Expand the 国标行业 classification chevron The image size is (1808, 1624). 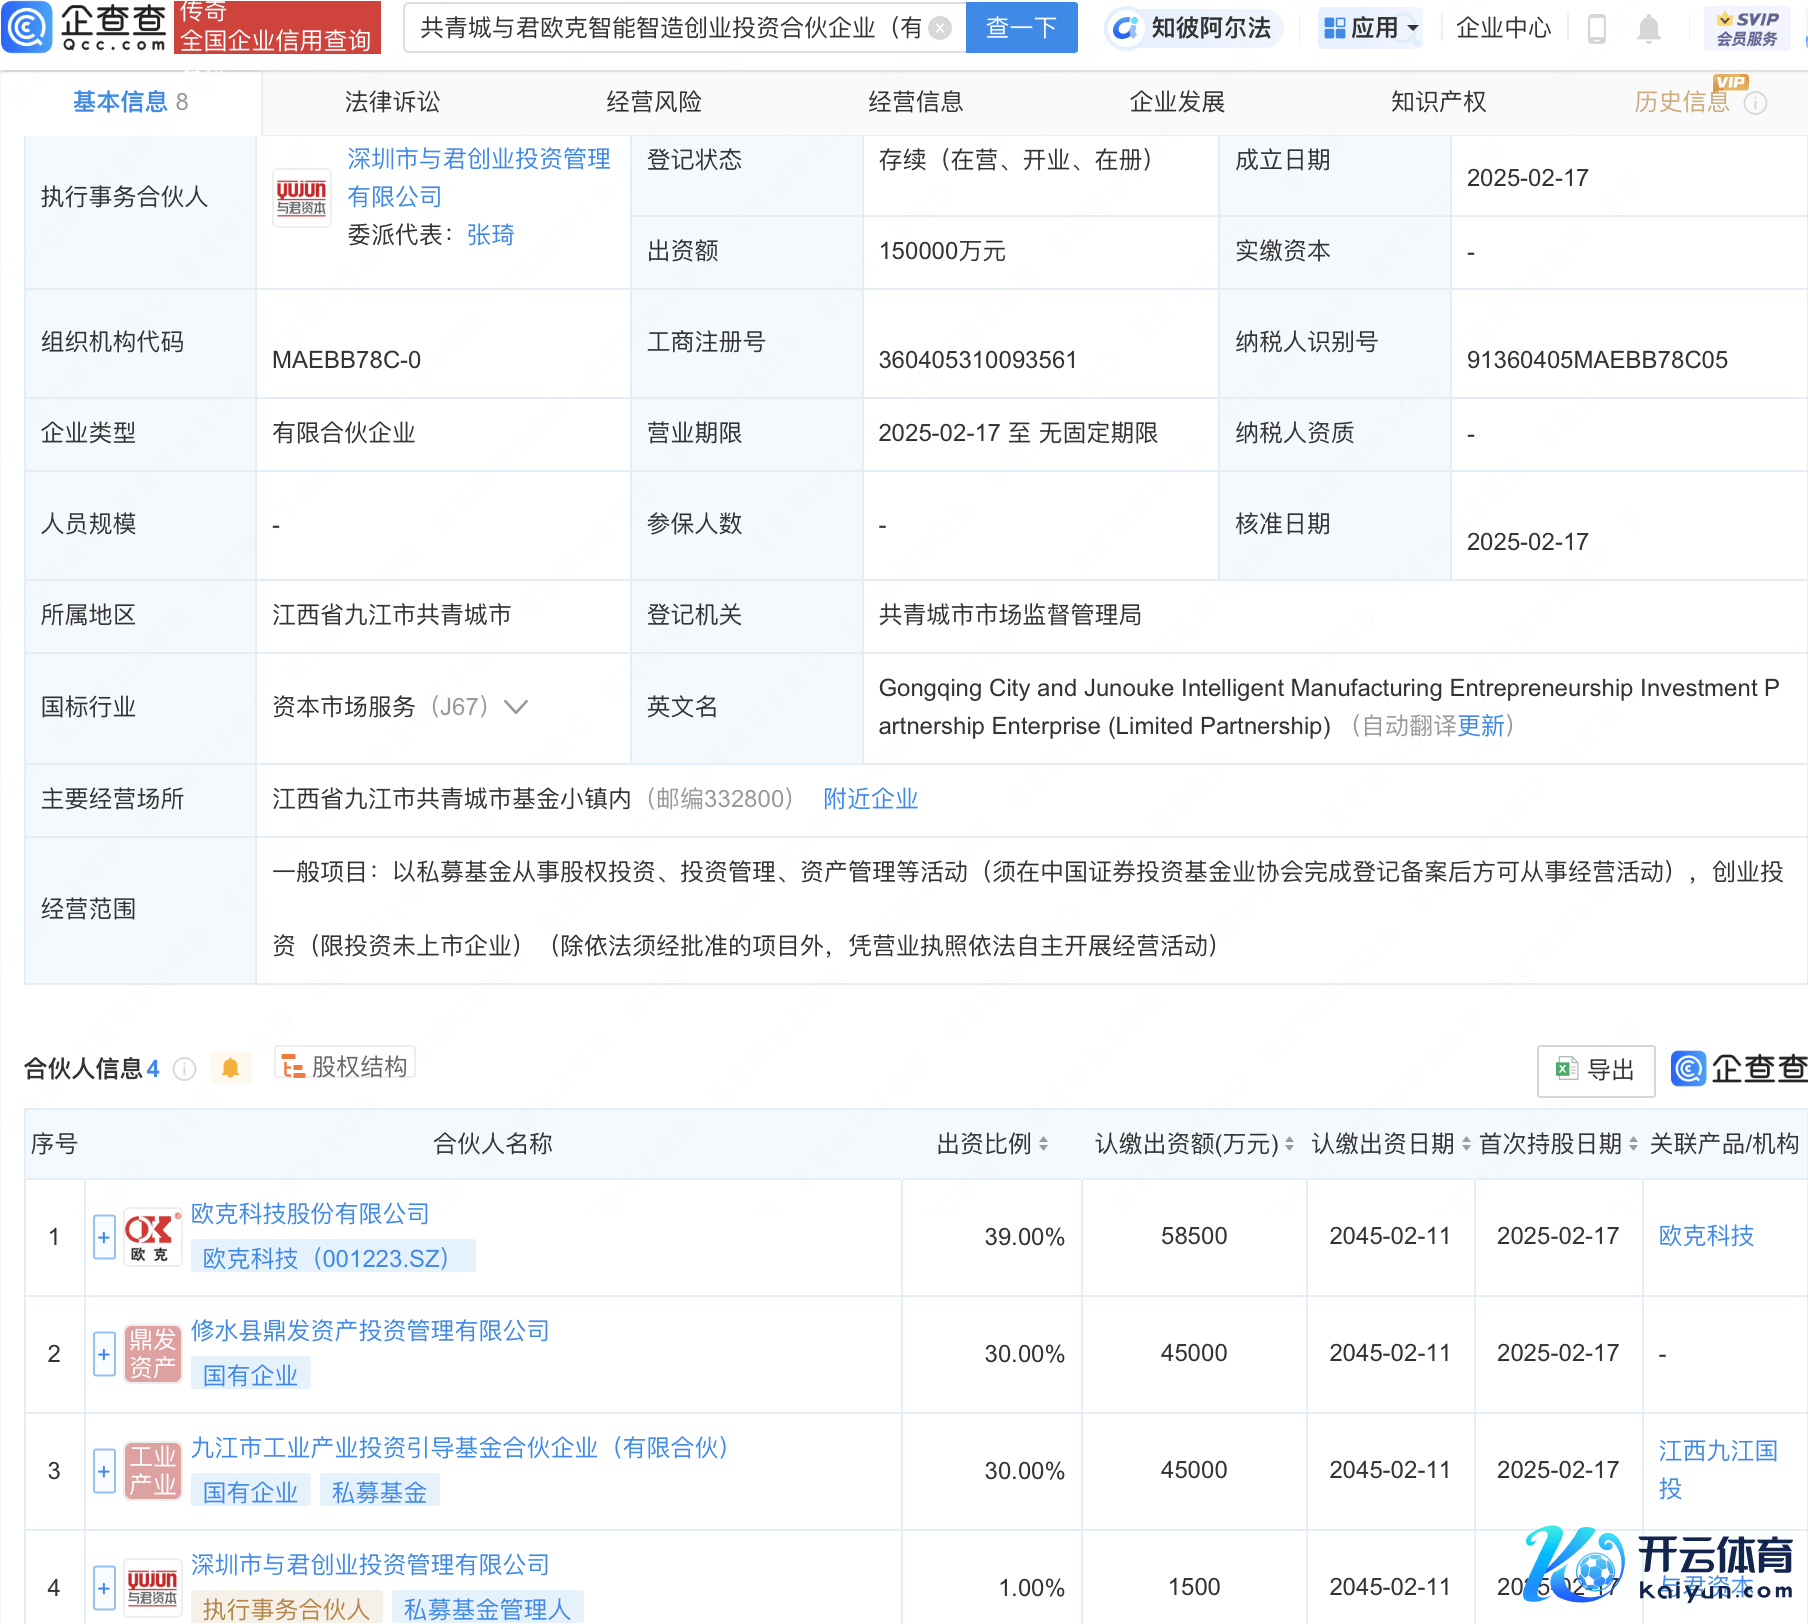click(516, 707)
